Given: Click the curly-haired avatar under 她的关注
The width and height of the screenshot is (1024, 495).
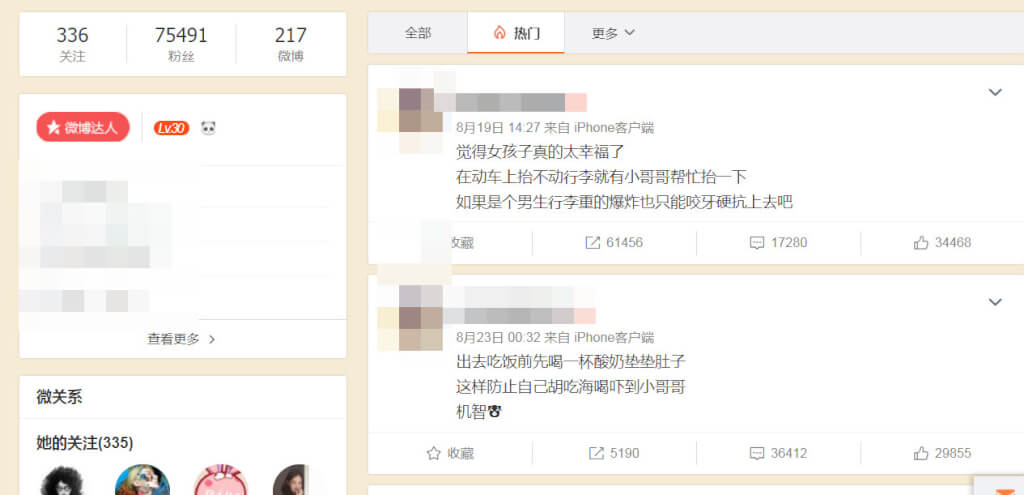Looking at the screenshot, I should 63,480.
